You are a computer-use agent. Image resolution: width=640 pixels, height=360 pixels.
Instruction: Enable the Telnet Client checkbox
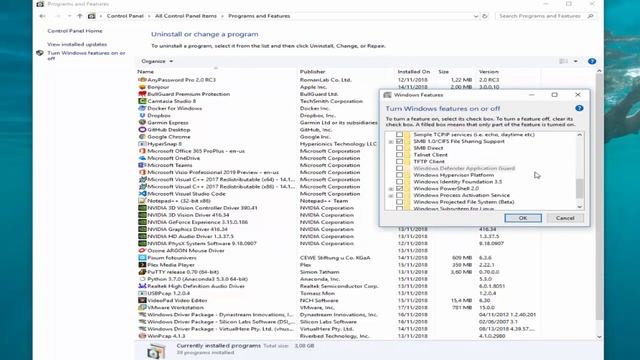click(399, 155)
